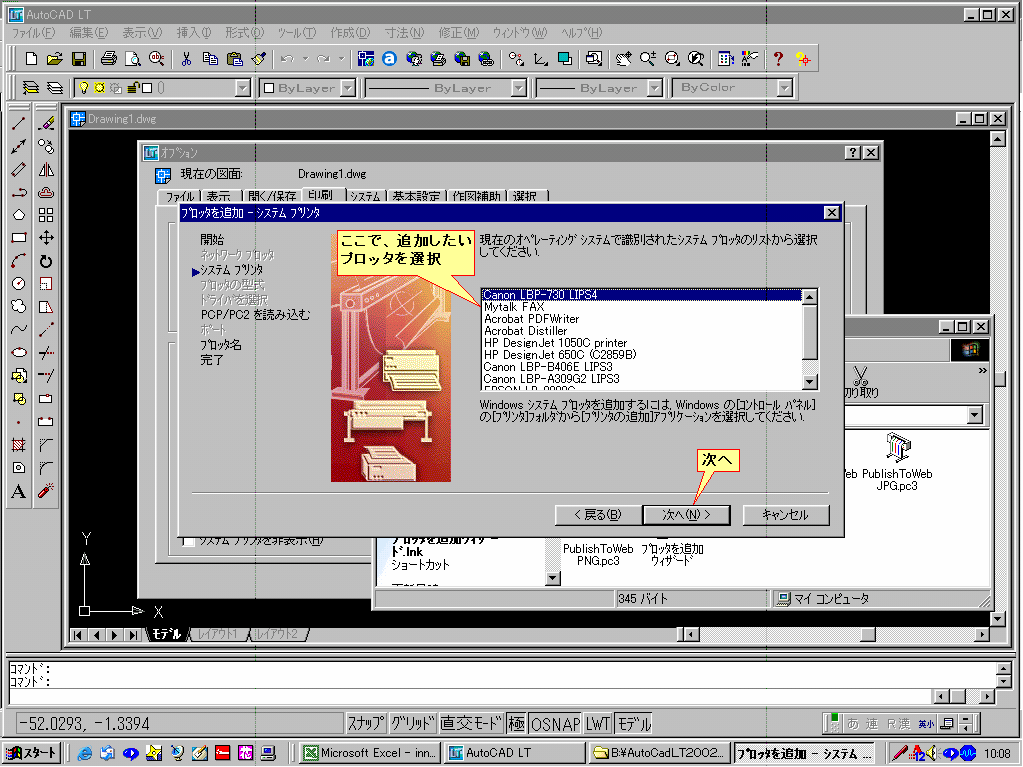Switch to the システム tab in Options dialog
Viewport: 1023px width, 767px height.
(365, 196)
